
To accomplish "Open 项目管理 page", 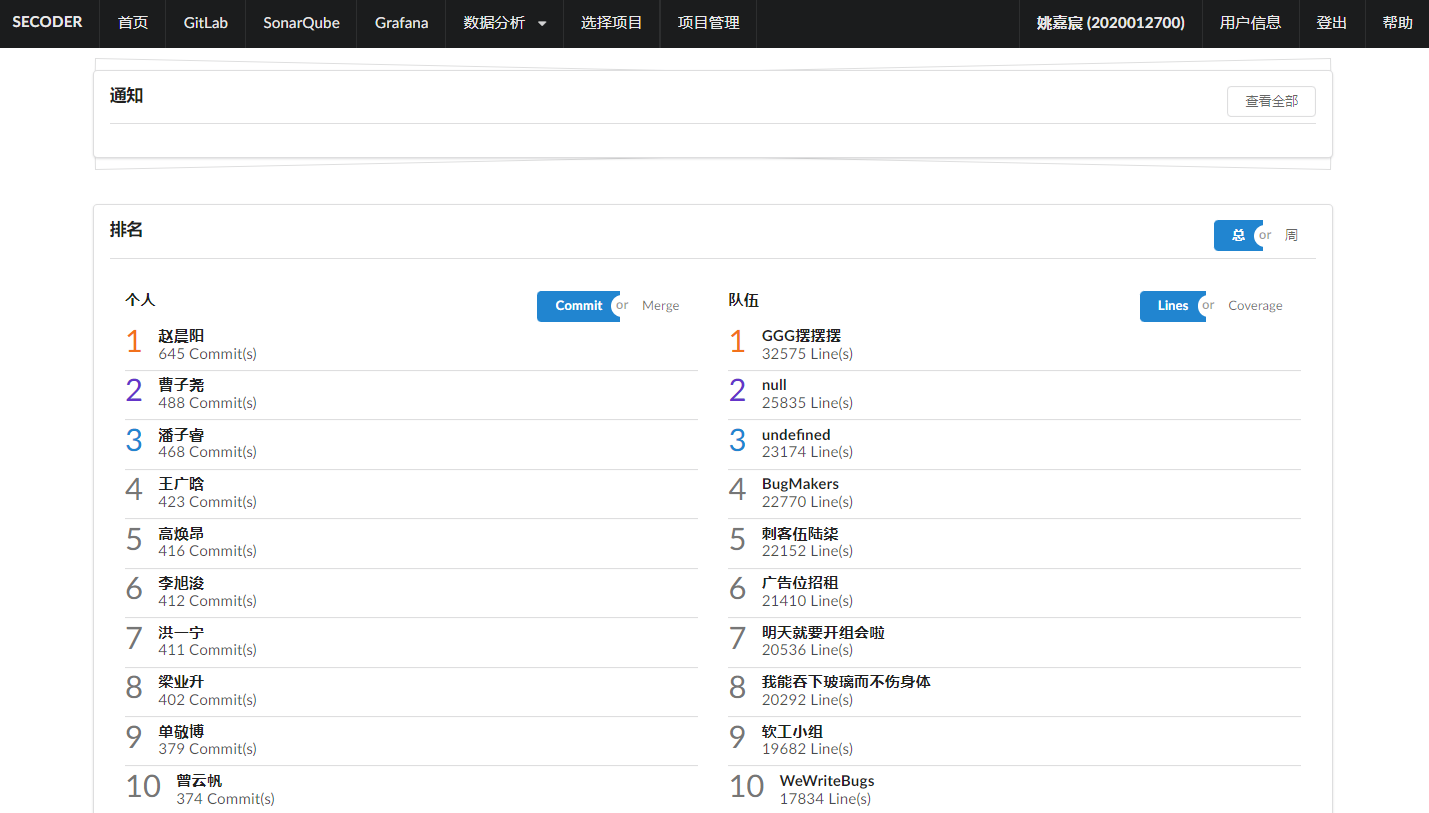I will (x=708, y=23).
